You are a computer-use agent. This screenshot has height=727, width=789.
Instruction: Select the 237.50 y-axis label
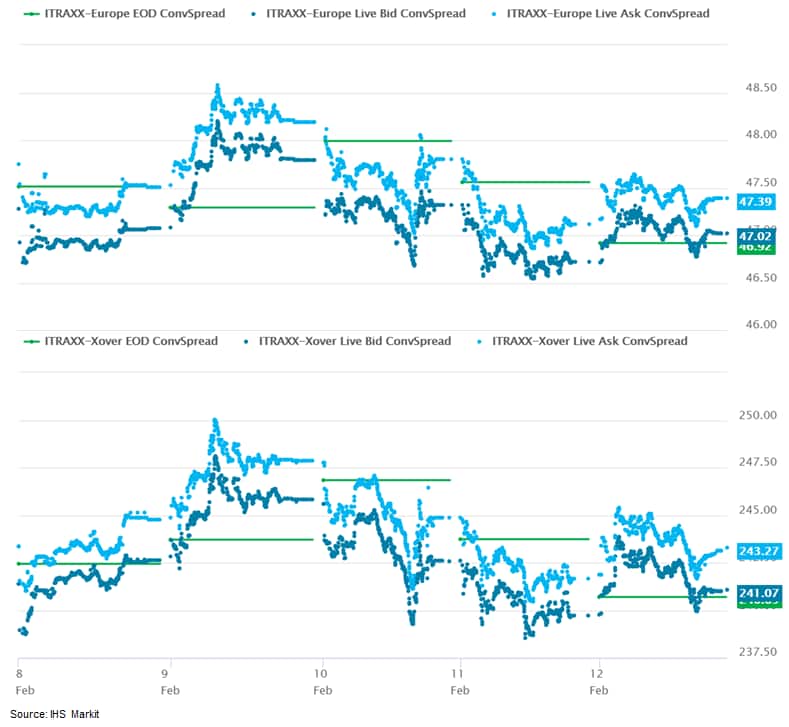pyautogui.click(x=758, y=651)
